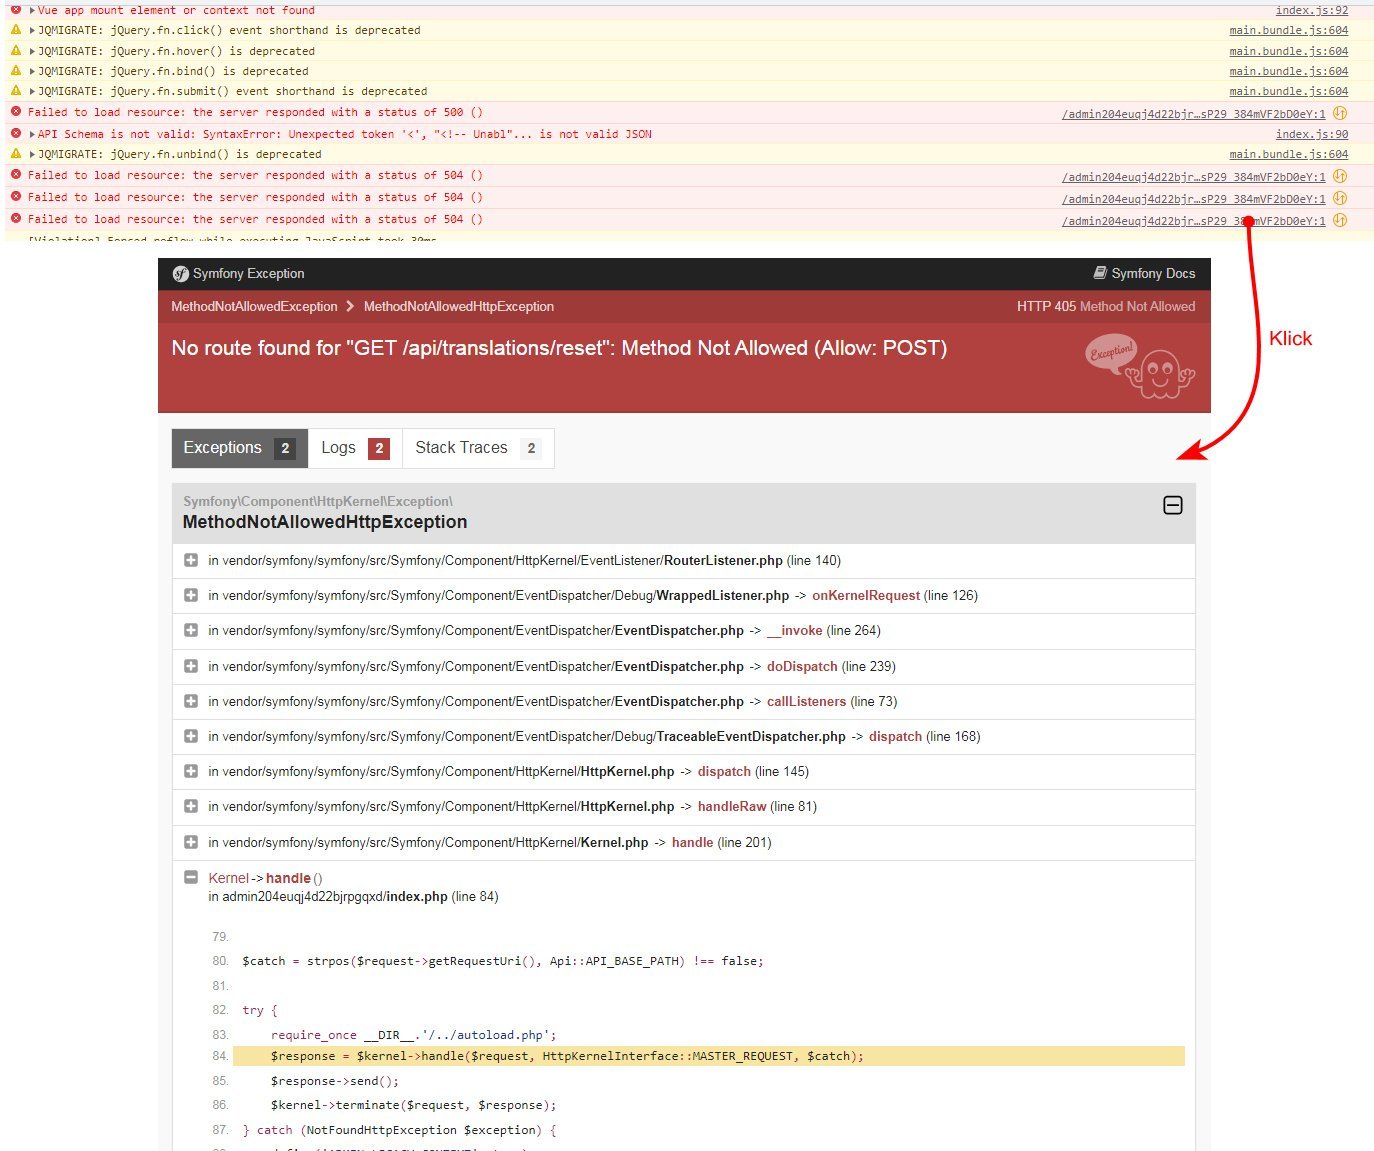Click the "in admin204euqj4d22bjrpgqxd/index.php (line 84)" text

click(x=353, y=896)
